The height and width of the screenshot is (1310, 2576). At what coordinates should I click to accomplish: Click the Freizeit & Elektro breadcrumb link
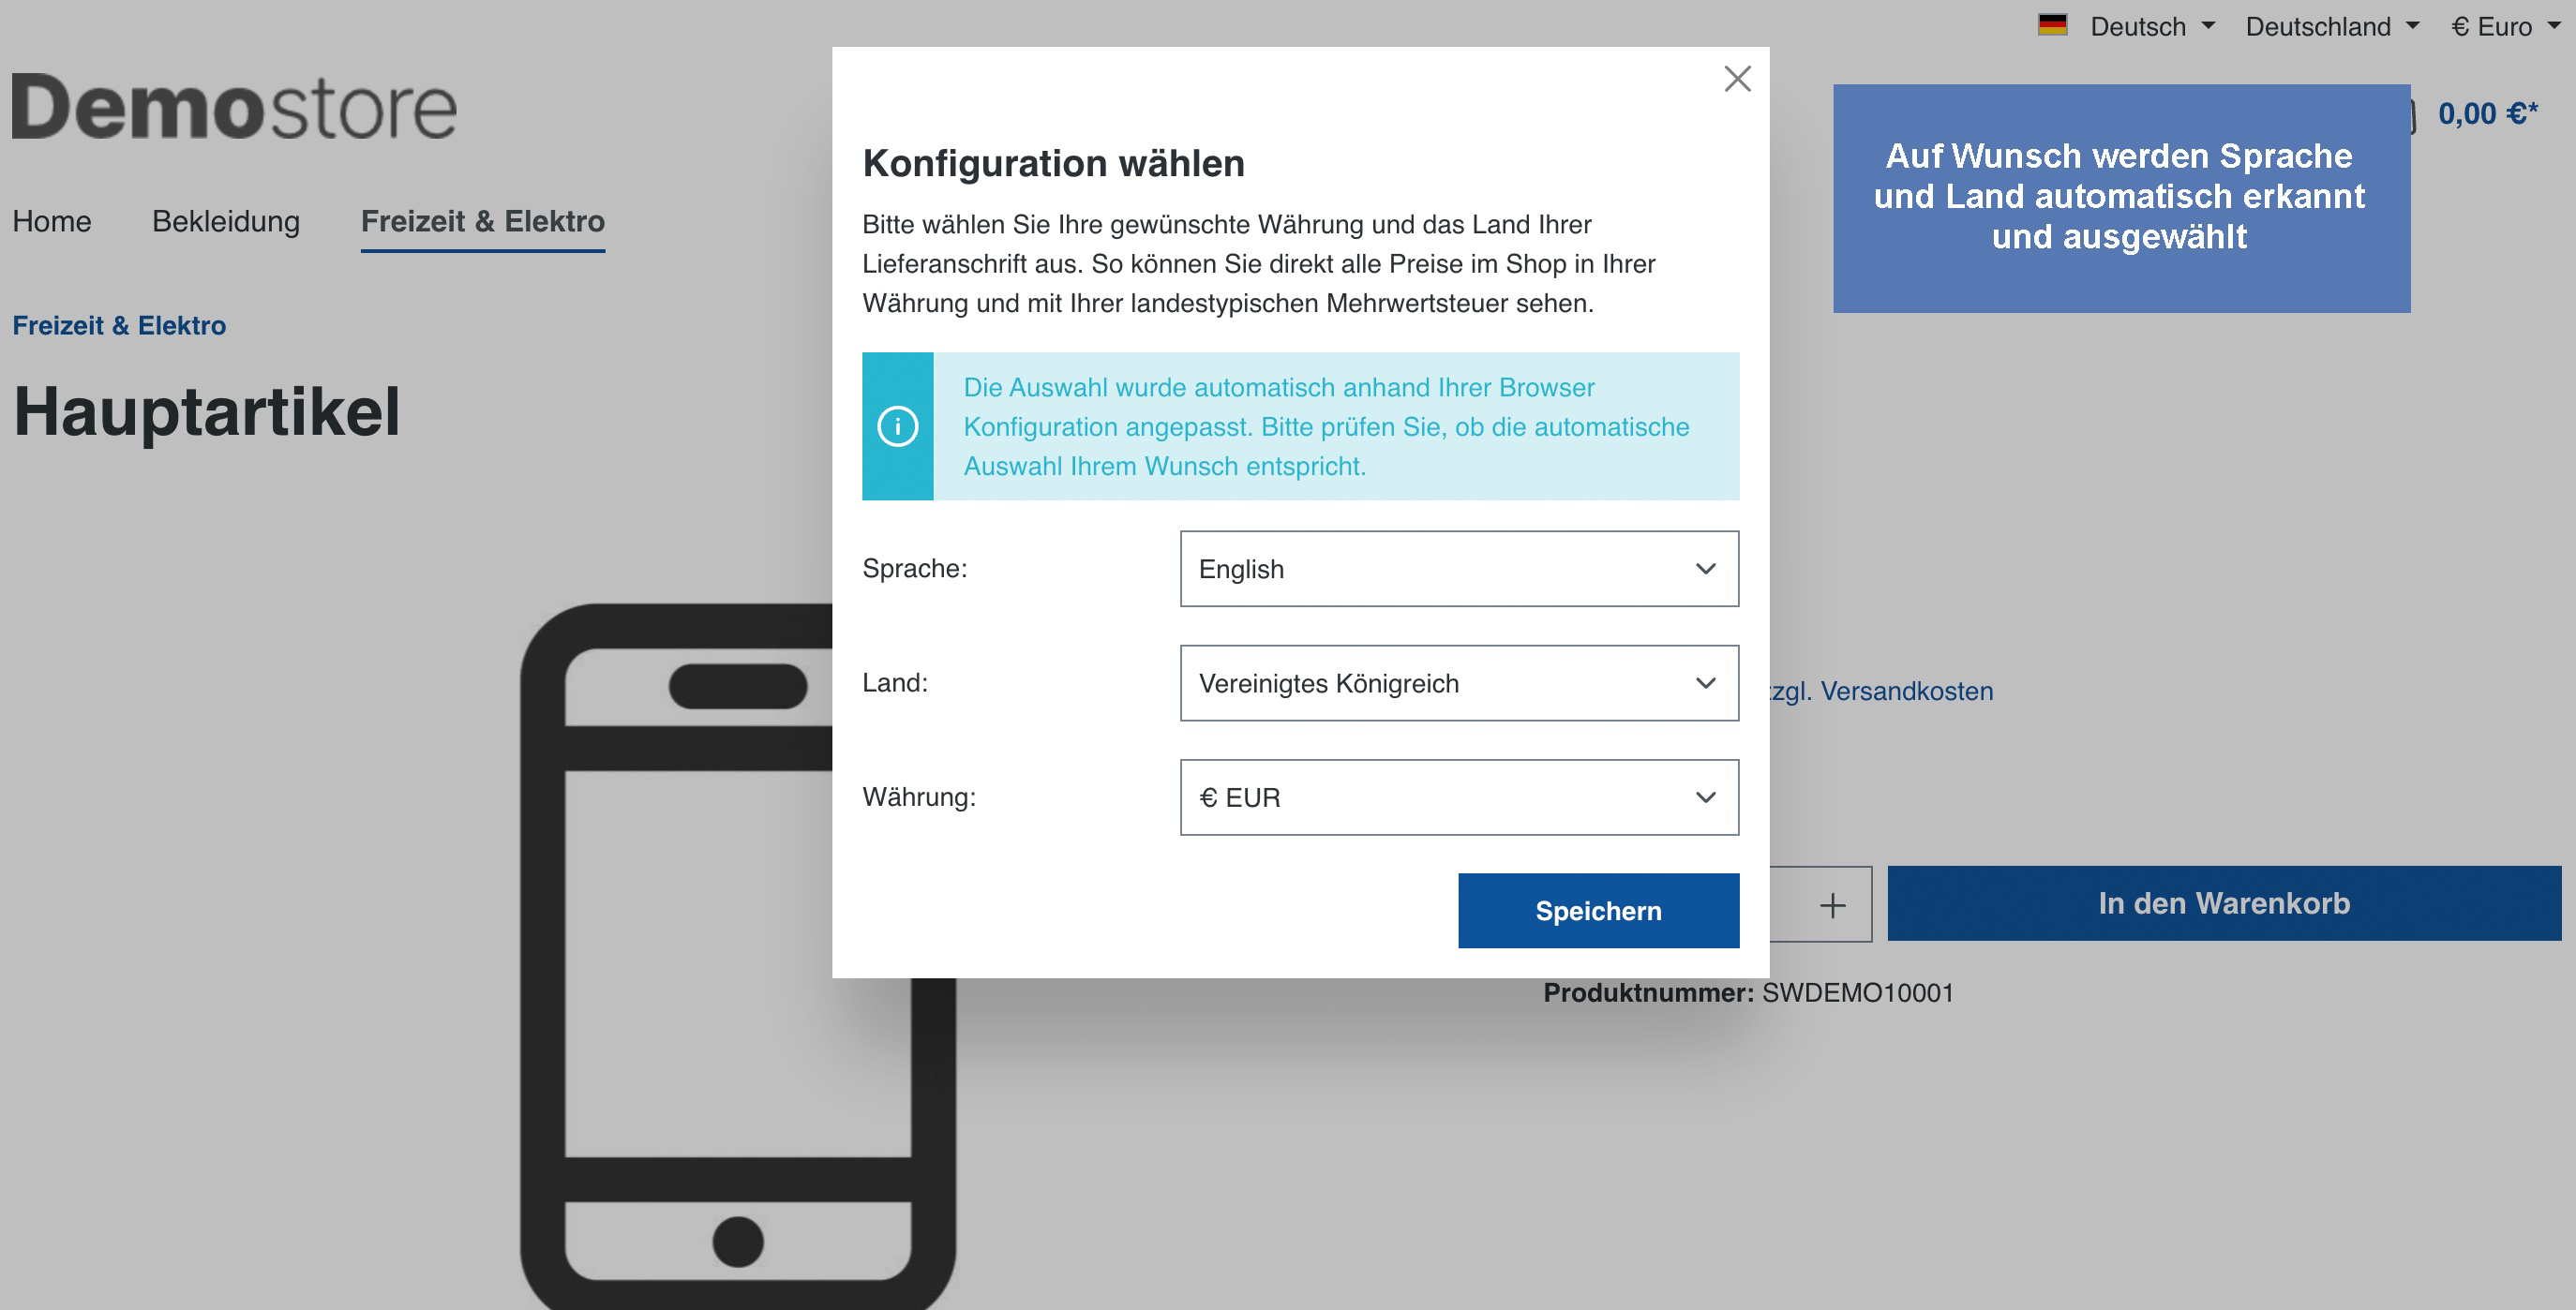[x=119, y=326]
